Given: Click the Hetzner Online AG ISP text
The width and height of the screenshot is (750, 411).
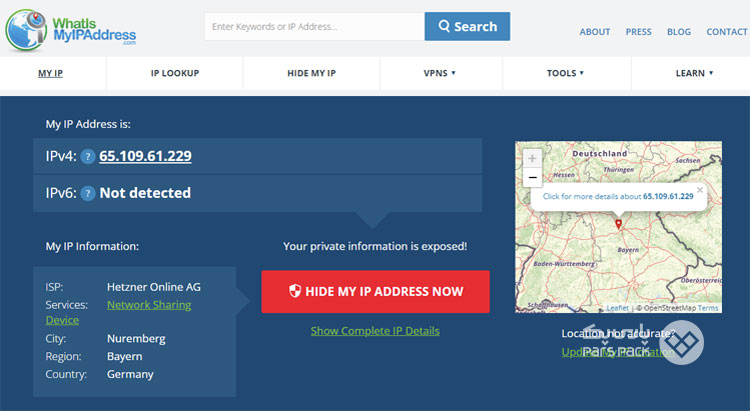Looking at the screenshot, I should (154, 287).
